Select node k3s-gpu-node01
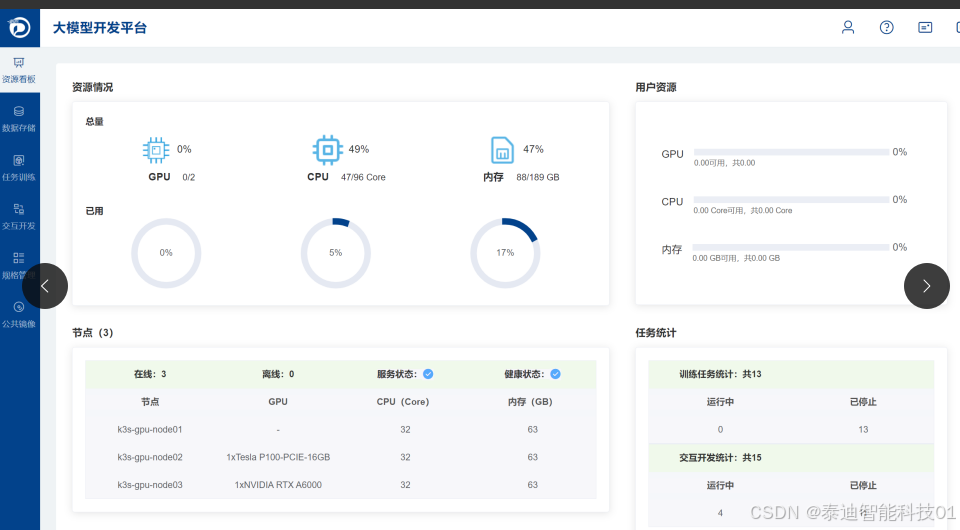Image resolution: width=960 pixels, height=530 pixels. point(150,430)
